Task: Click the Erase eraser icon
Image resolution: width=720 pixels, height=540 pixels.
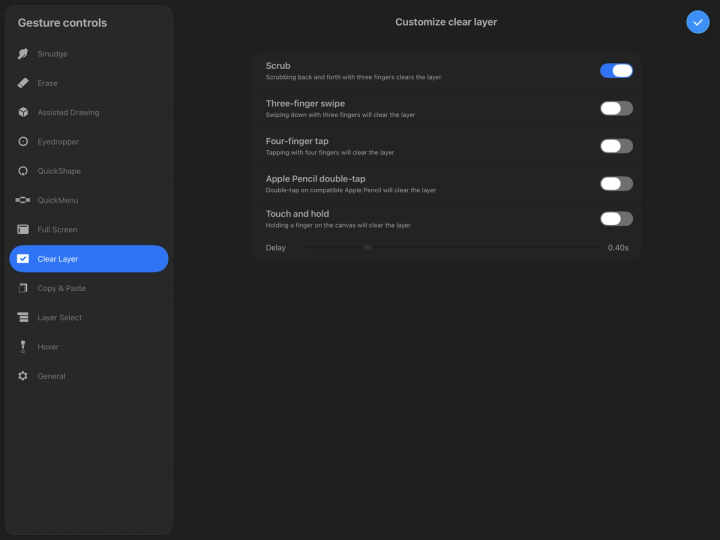Action: 23,83
